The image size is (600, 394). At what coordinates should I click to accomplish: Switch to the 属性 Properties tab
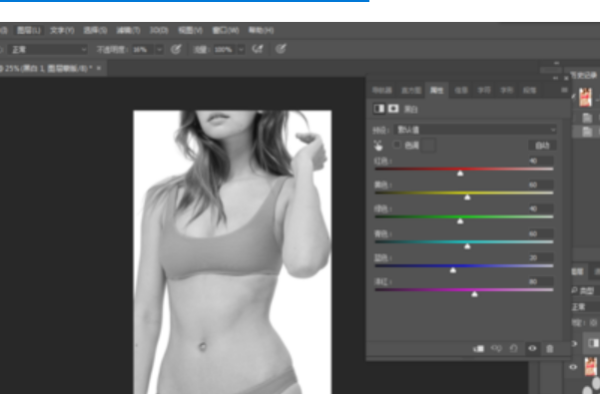click(x=437, y=90)
